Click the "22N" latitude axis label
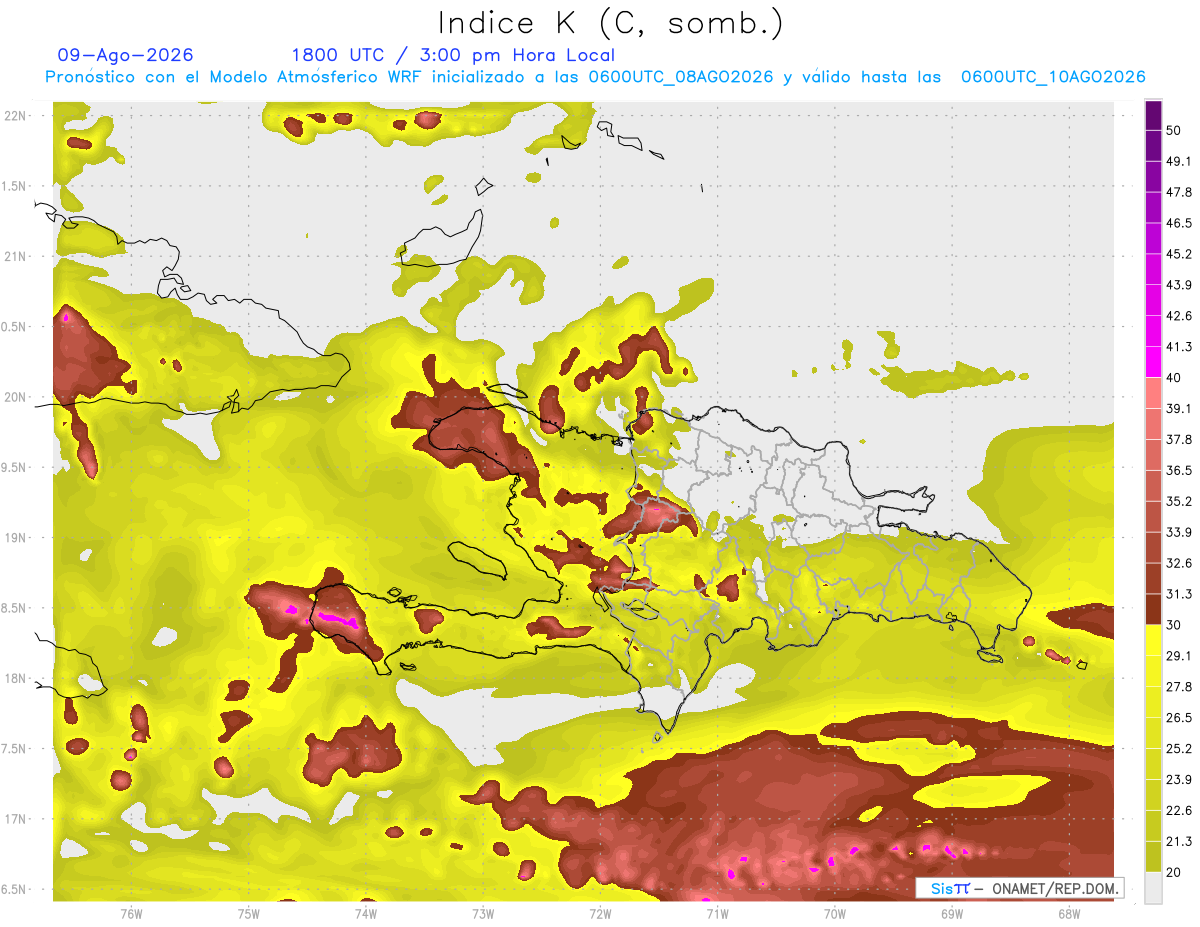 coord(17,116)
